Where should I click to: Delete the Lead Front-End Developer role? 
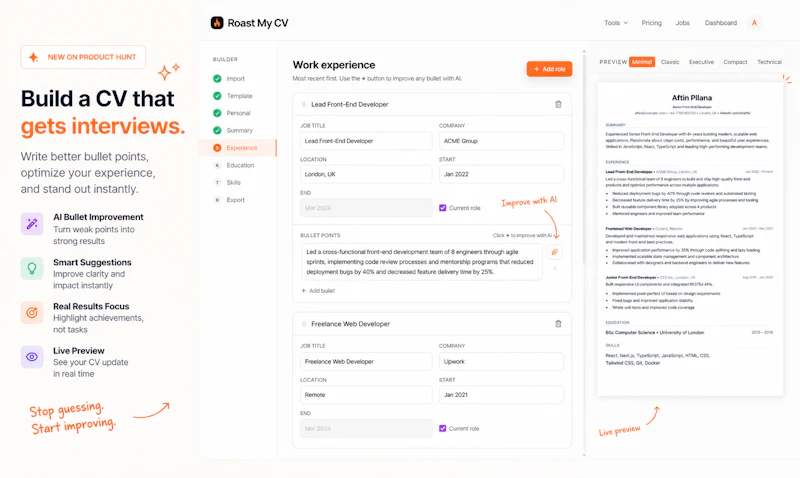(558, 104)
